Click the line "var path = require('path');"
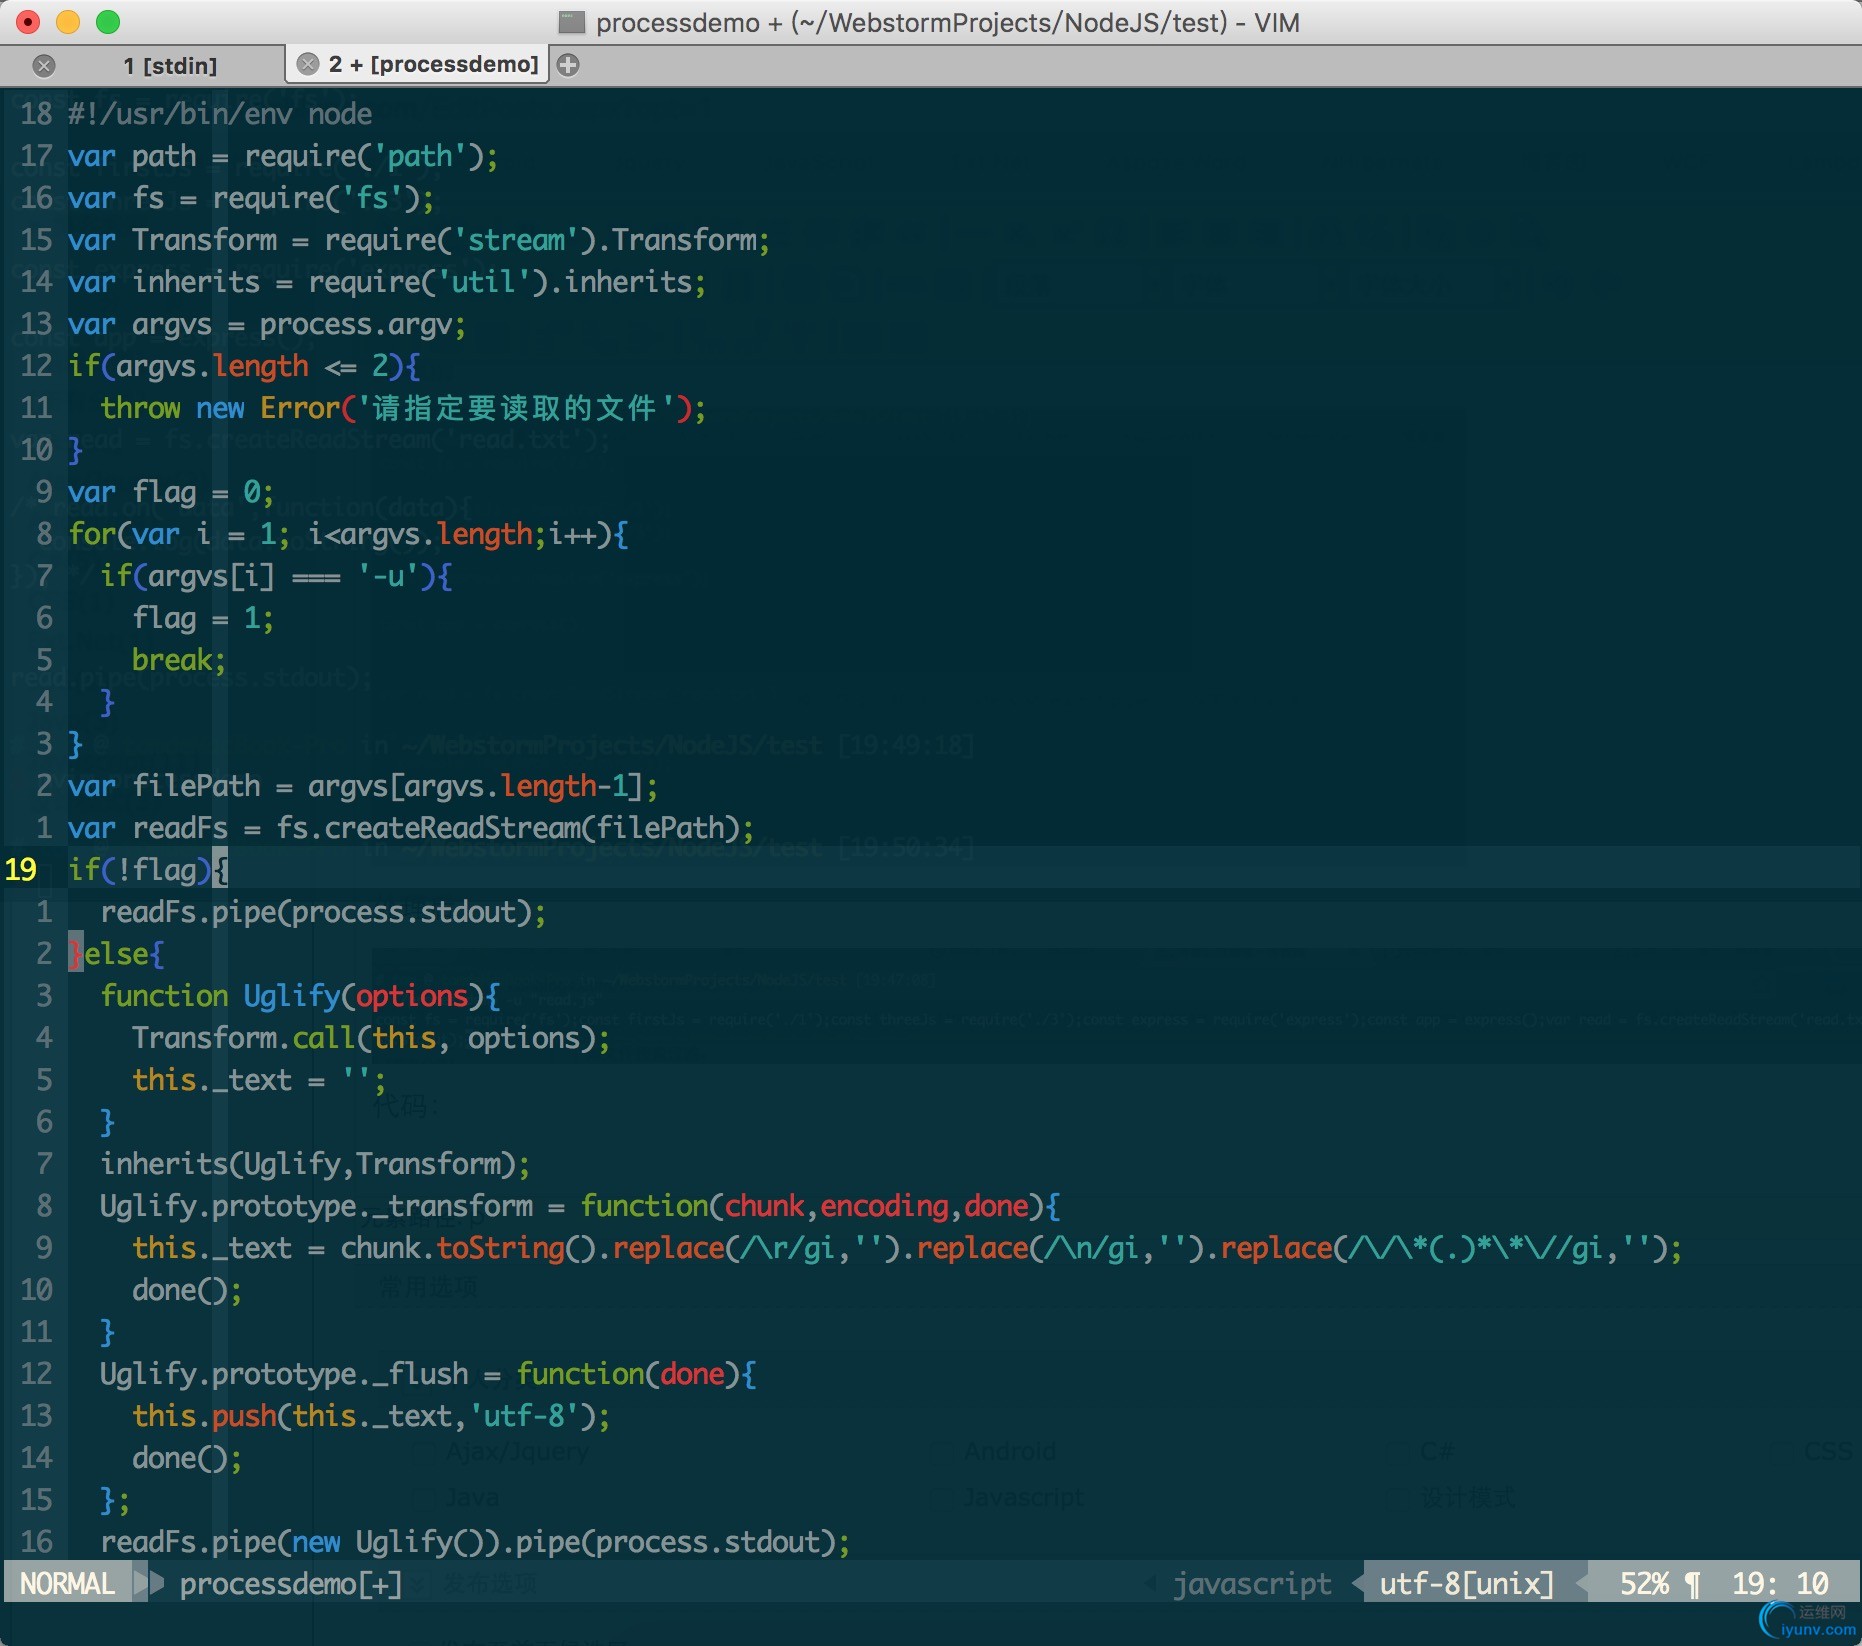The image size is (1862, 1646). 283,156
